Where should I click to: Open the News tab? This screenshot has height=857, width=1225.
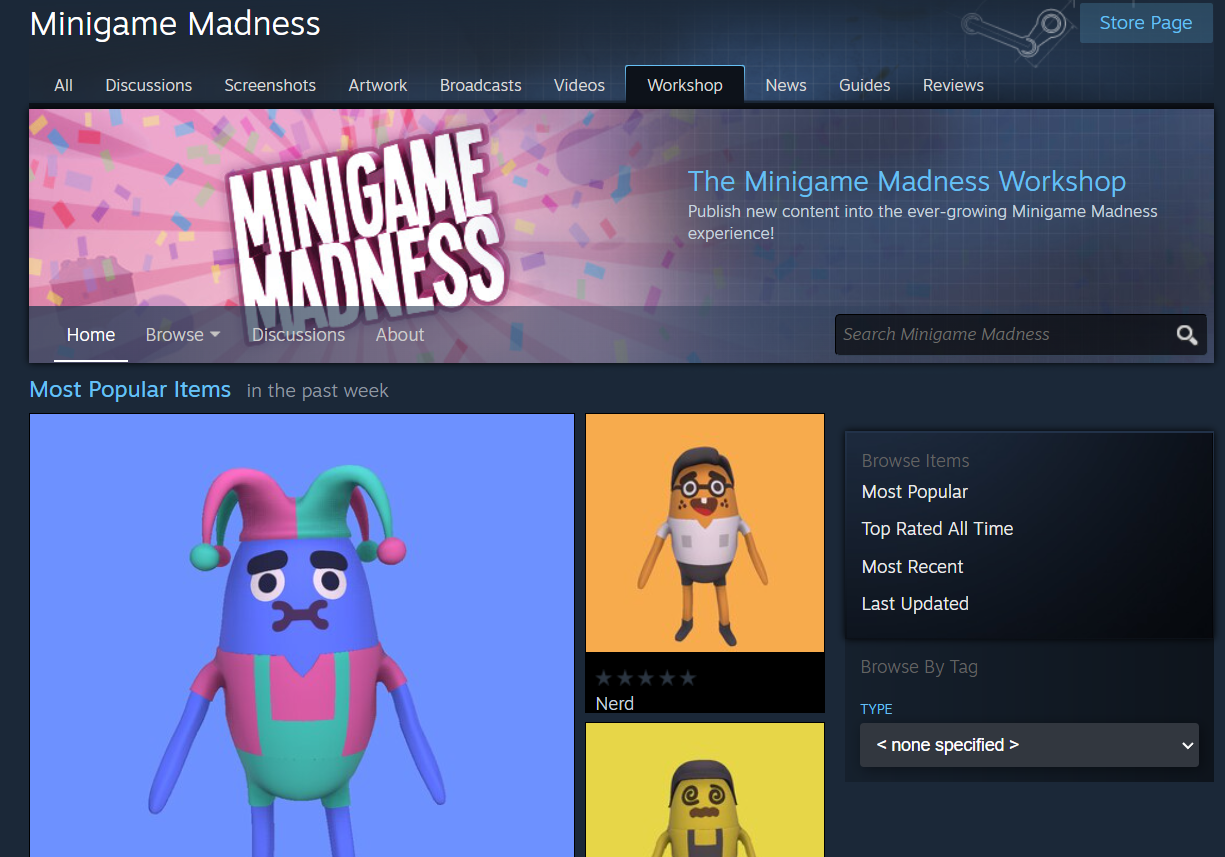click(x=786, y=85)
